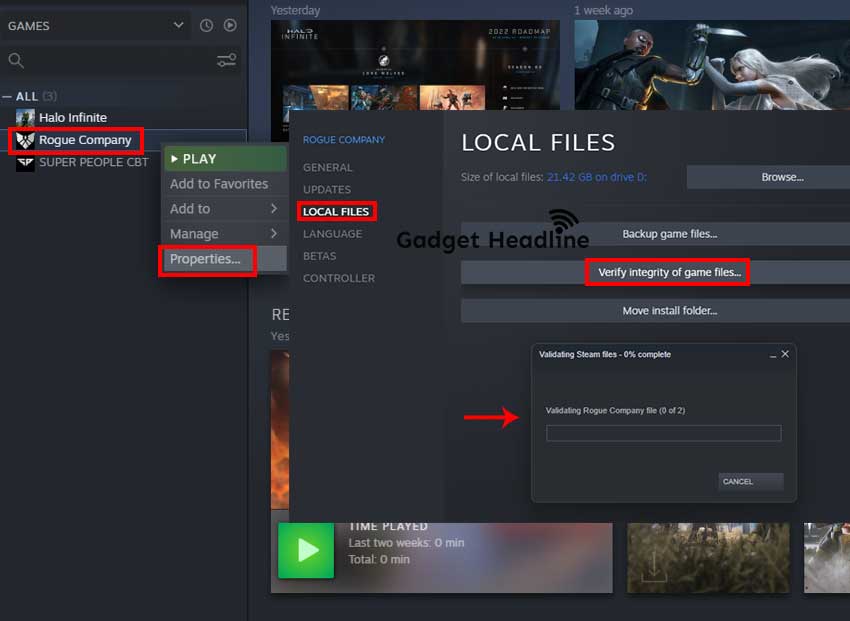Viewport: 850px width, 621px height.
Task: Select the SUPER PEOPLE CBT game icon
Action: 23,164
